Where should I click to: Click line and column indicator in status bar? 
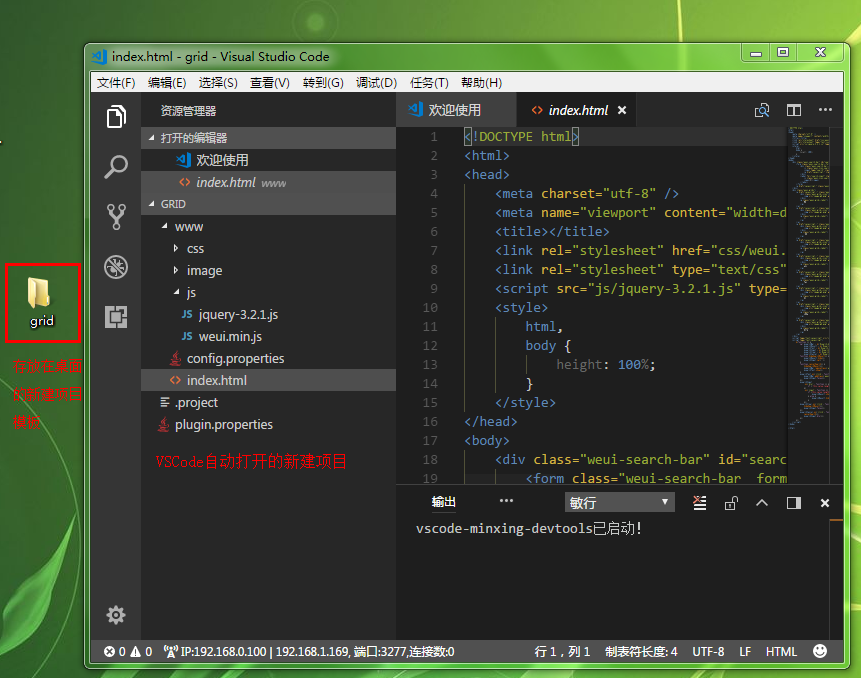[562, 652]
